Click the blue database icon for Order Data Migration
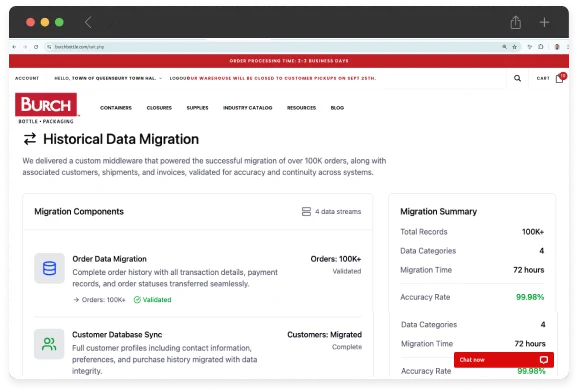 [49, 268]
